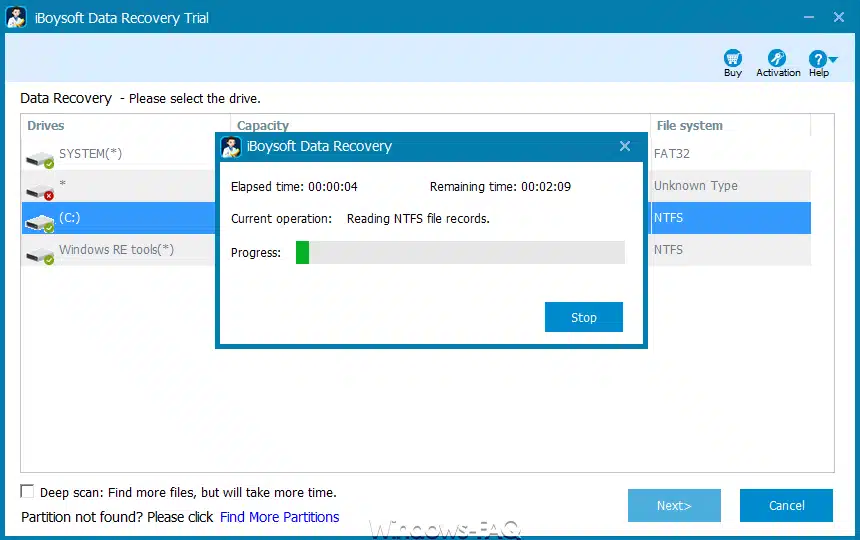Click the Cancel button
This screenshot has height=540, width=860.
(786, 505)
